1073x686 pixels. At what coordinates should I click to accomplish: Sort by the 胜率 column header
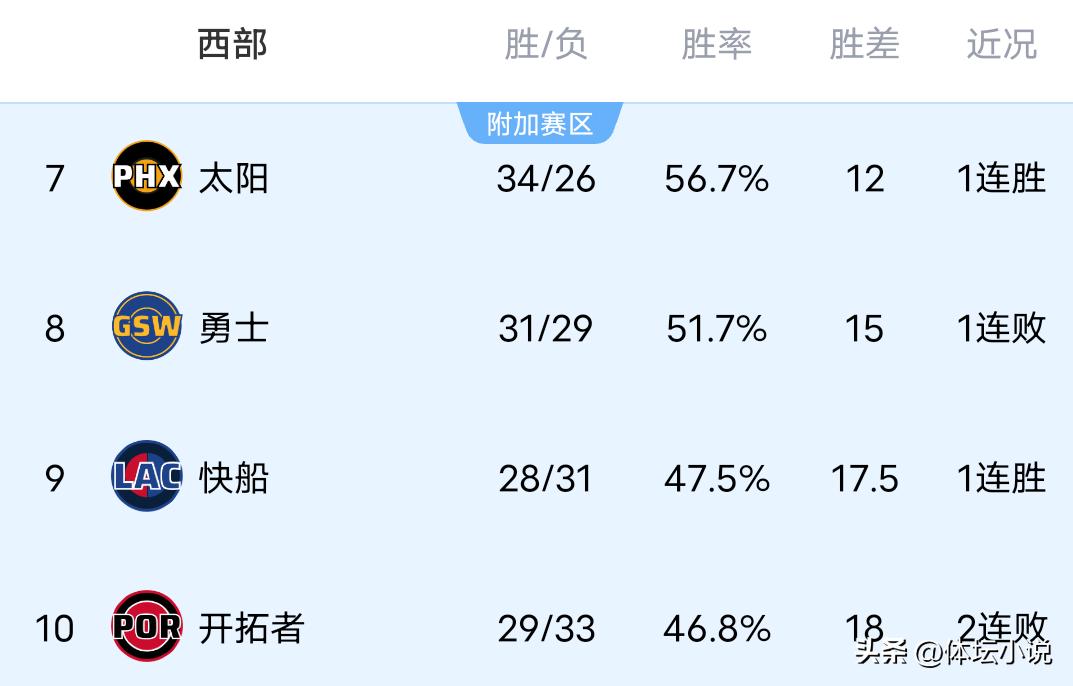coord(716,45)
